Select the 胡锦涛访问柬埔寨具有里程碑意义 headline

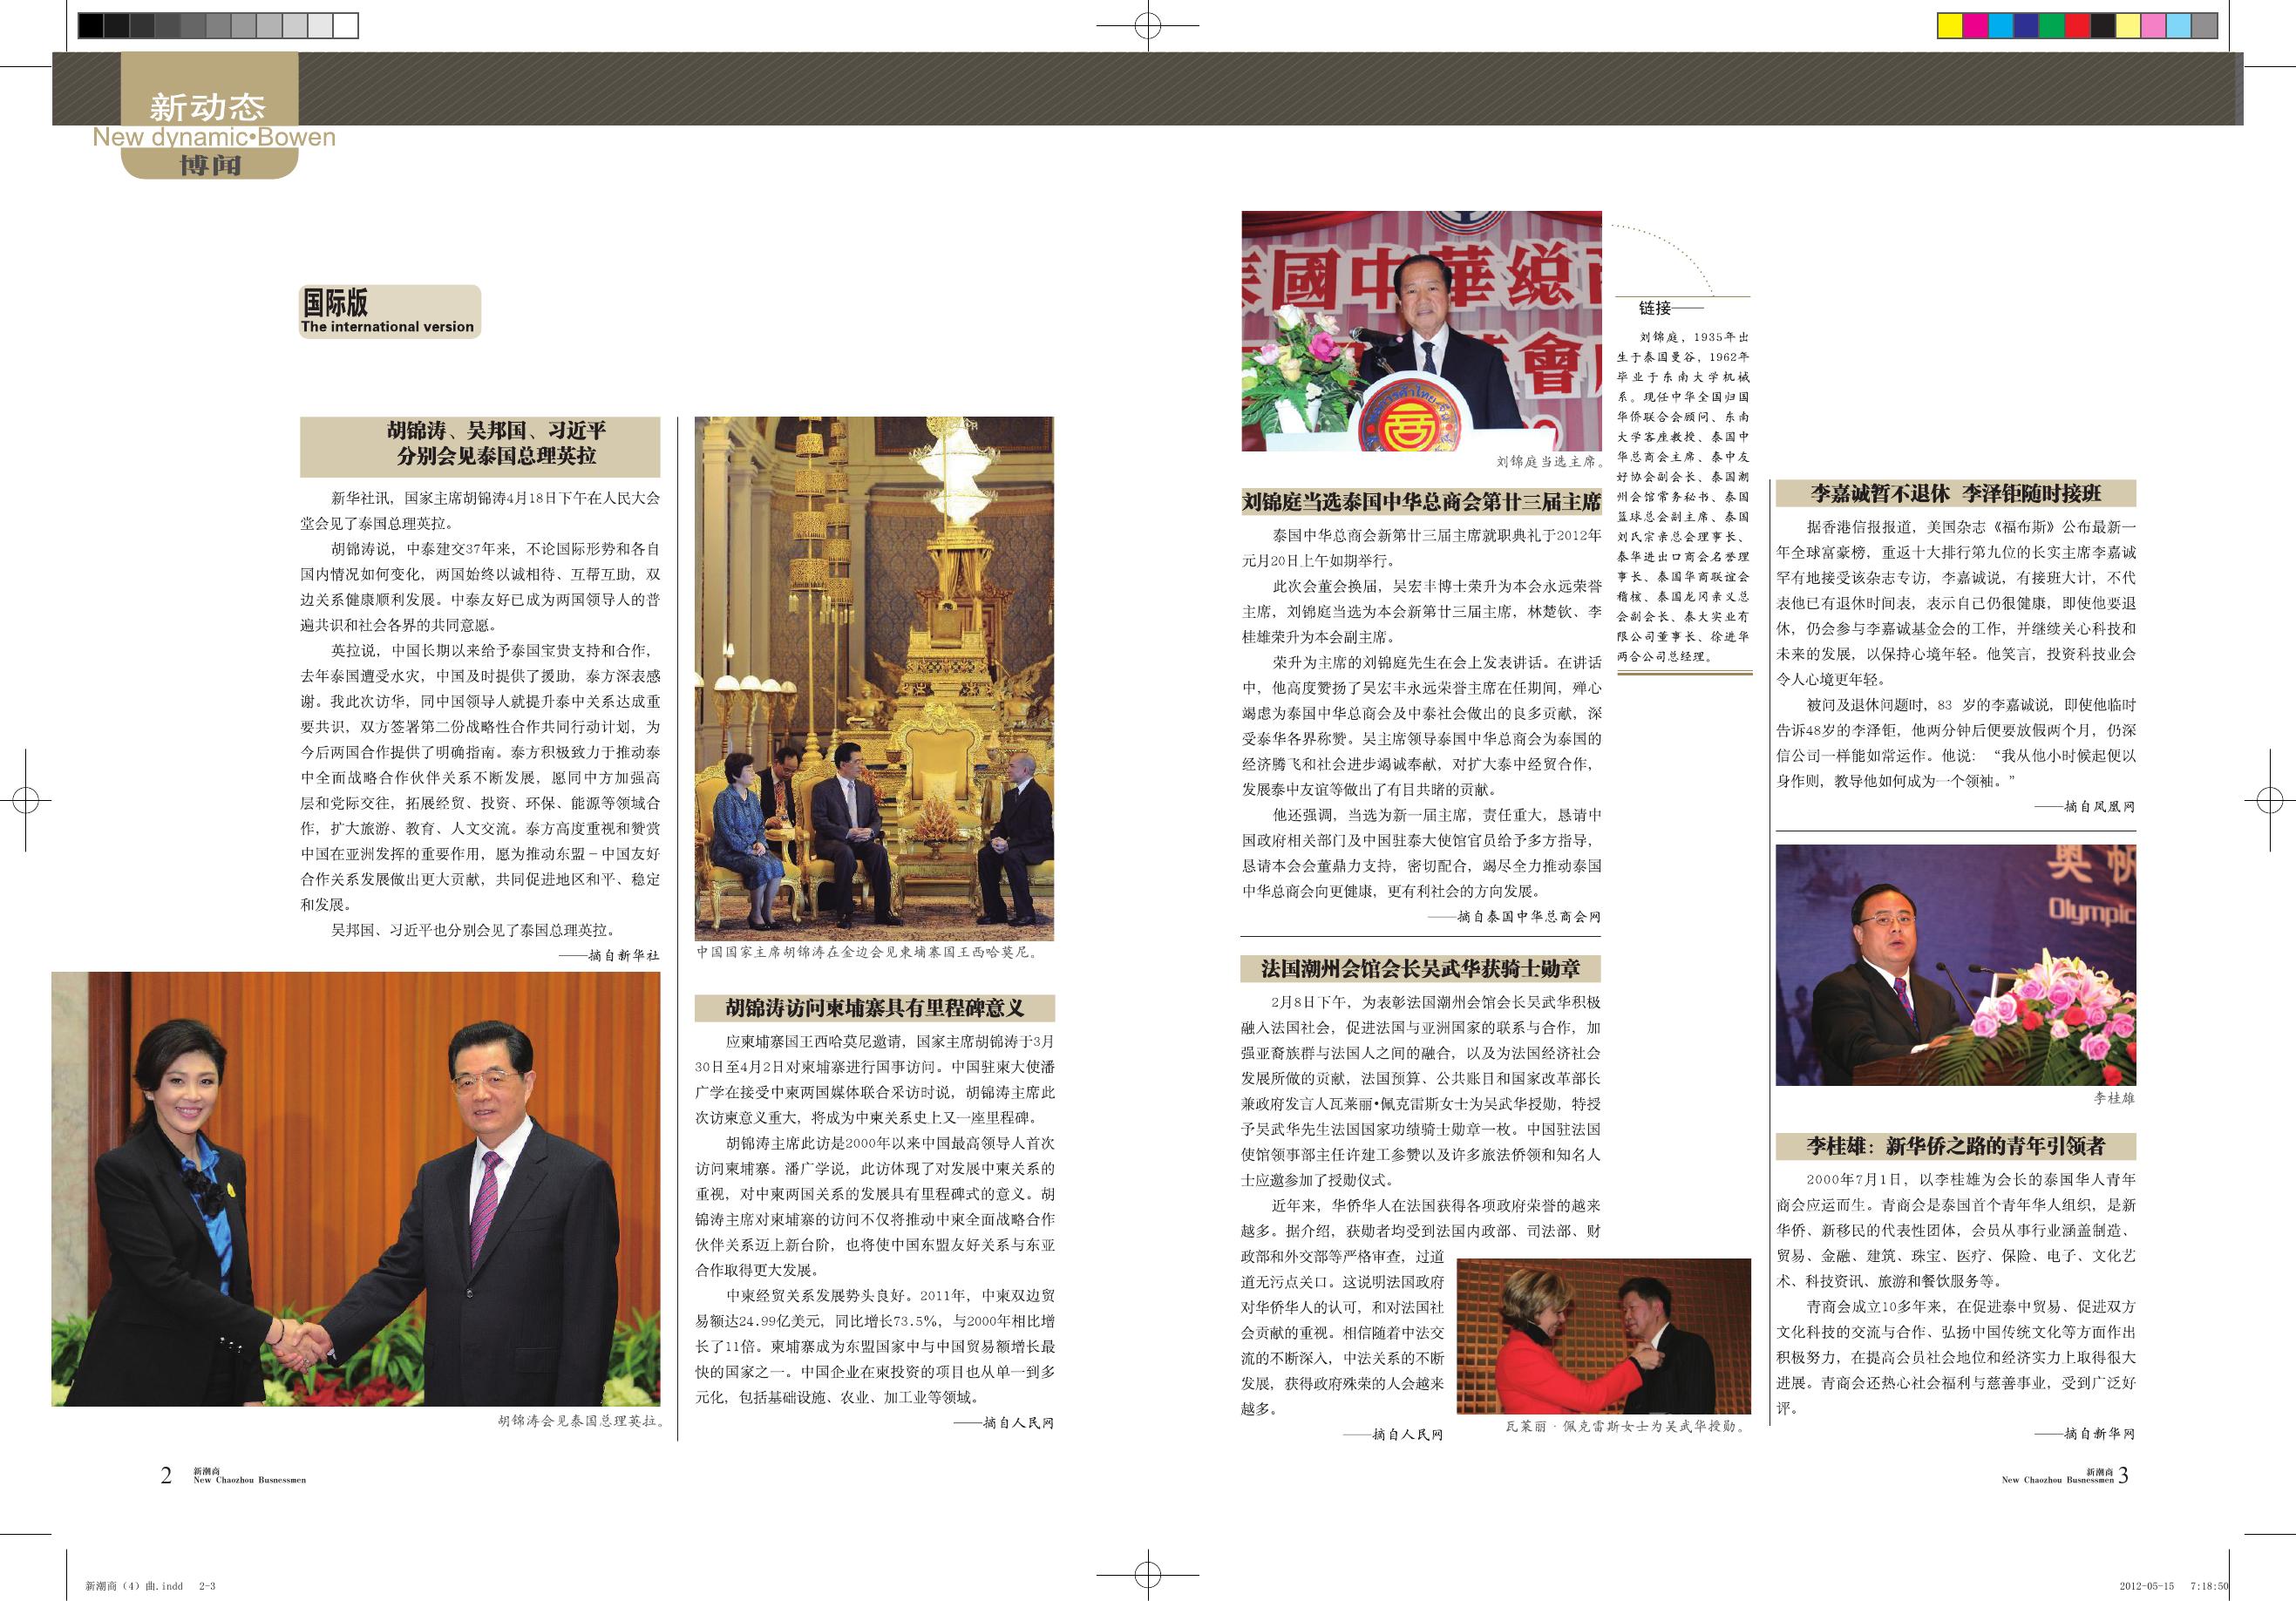874,1008
